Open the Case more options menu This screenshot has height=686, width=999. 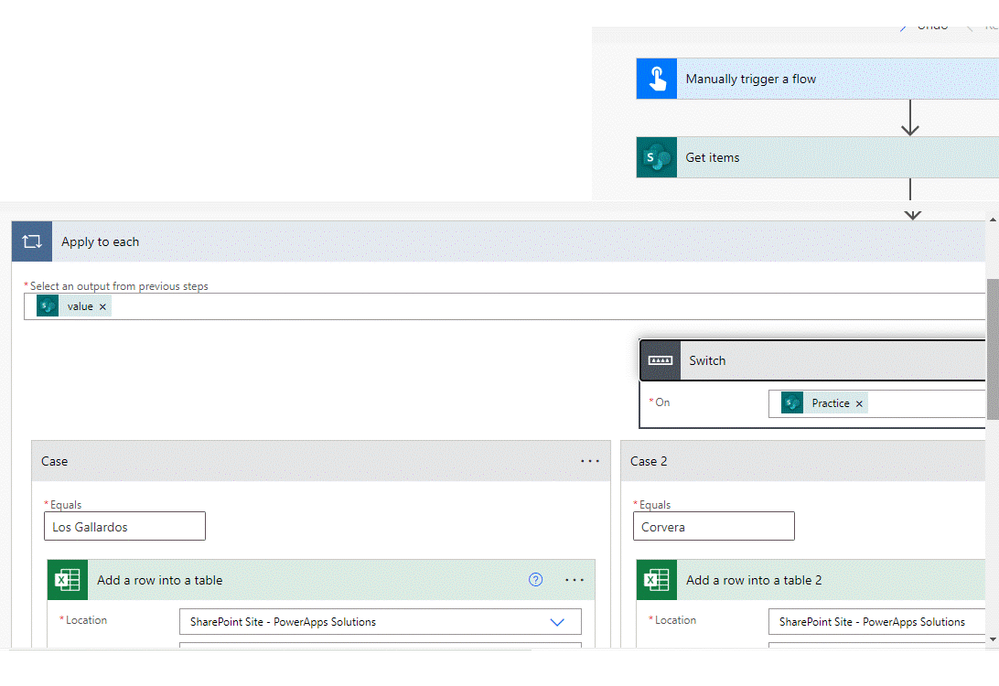click(590, 461)
